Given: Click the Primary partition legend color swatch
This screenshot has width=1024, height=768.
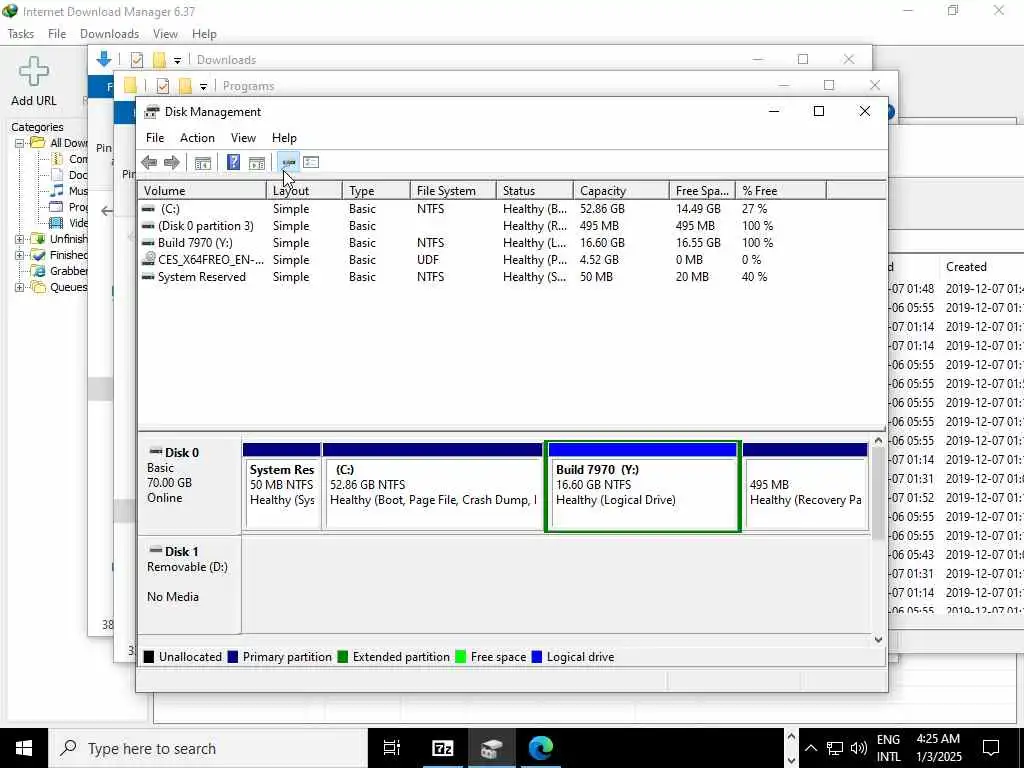Looking at the screenshot, I should [x=232, y=657].
